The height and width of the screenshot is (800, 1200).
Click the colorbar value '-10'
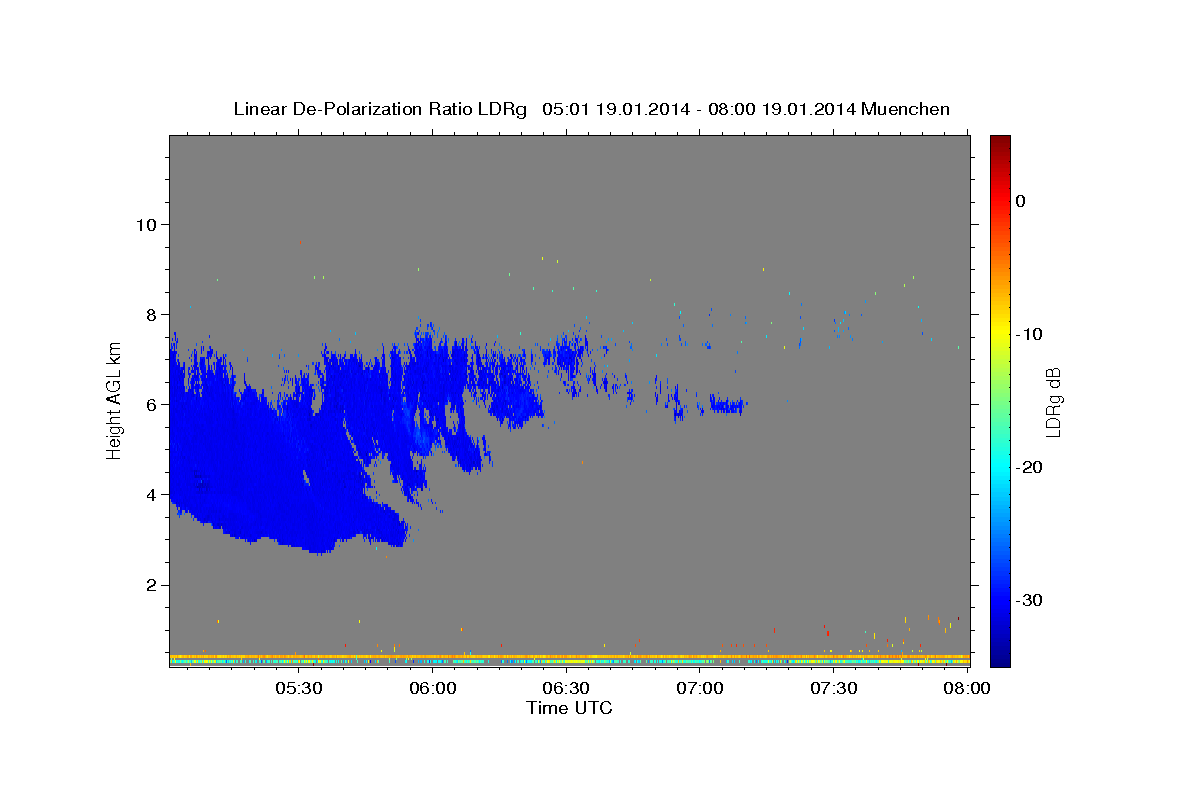(x=1028, y=334)
